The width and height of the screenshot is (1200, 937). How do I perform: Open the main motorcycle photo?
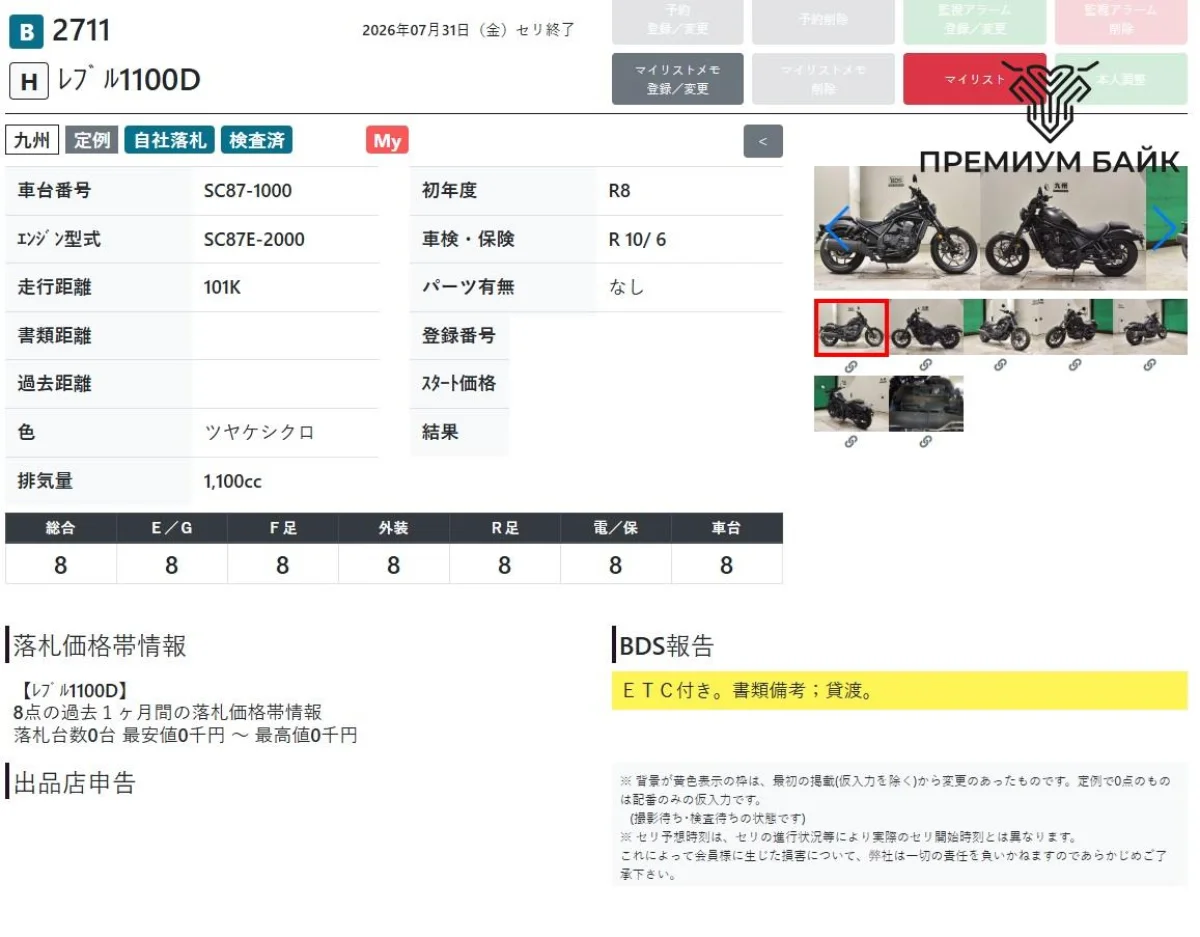click(x=1000, y=228)
